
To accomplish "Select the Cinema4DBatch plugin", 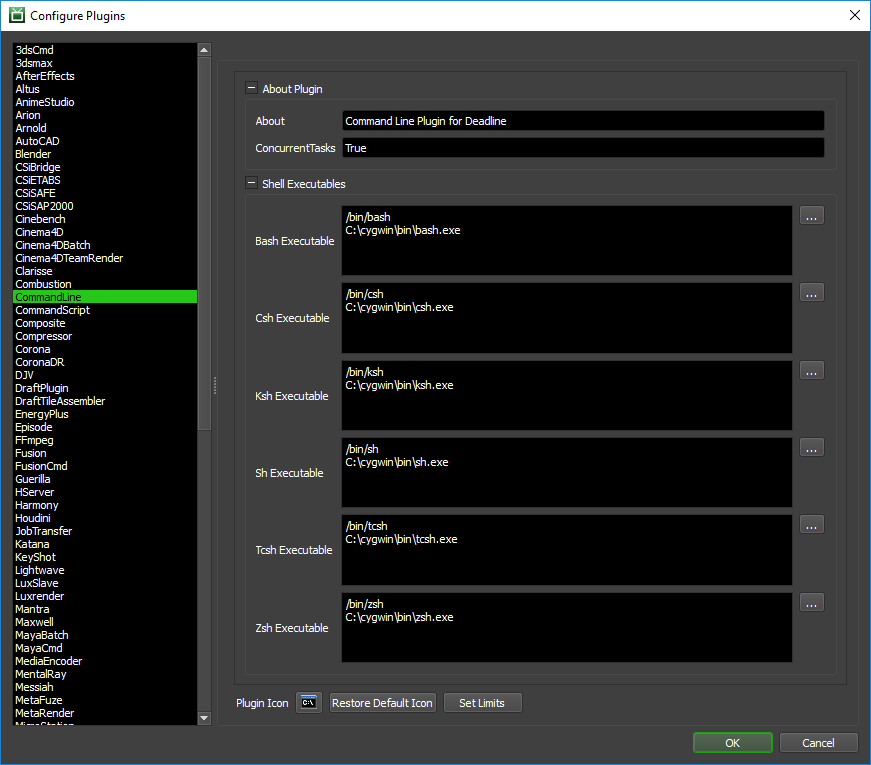I will pyautogui.click(x=105, y=245).
